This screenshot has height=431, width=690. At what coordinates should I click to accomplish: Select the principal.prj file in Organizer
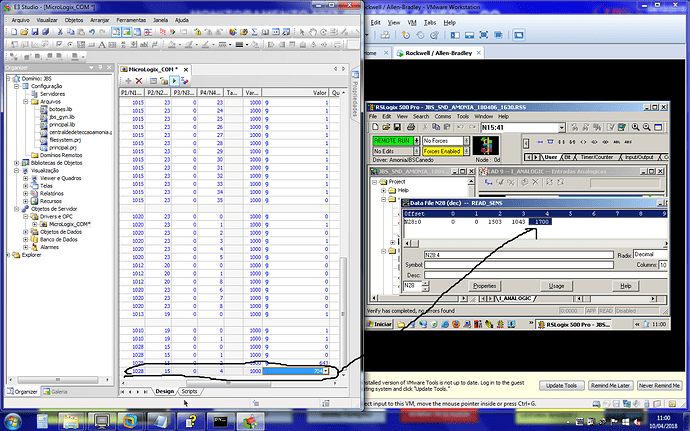click(62, 147)
